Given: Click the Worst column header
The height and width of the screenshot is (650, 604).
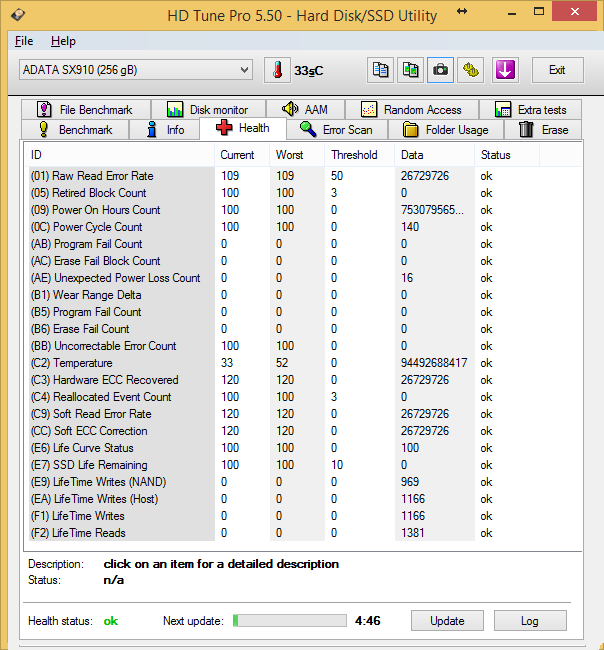Looking at the screenshot, I should click(x=297, y=155).
